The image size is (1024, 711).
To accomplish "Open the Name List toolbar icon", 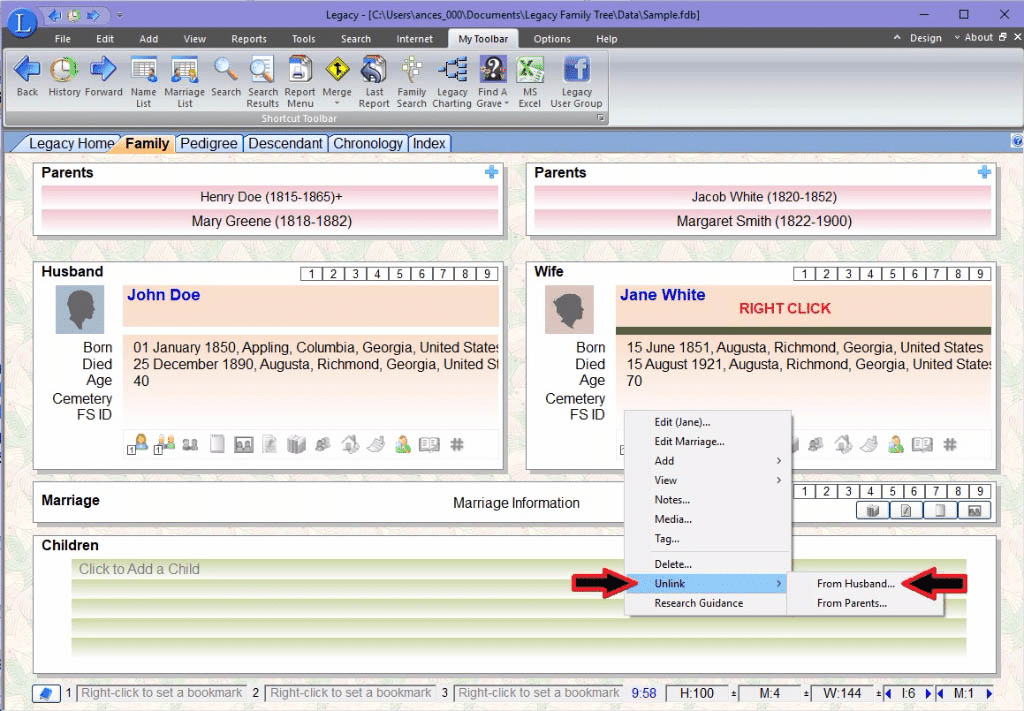I will (x=144, y=69).
